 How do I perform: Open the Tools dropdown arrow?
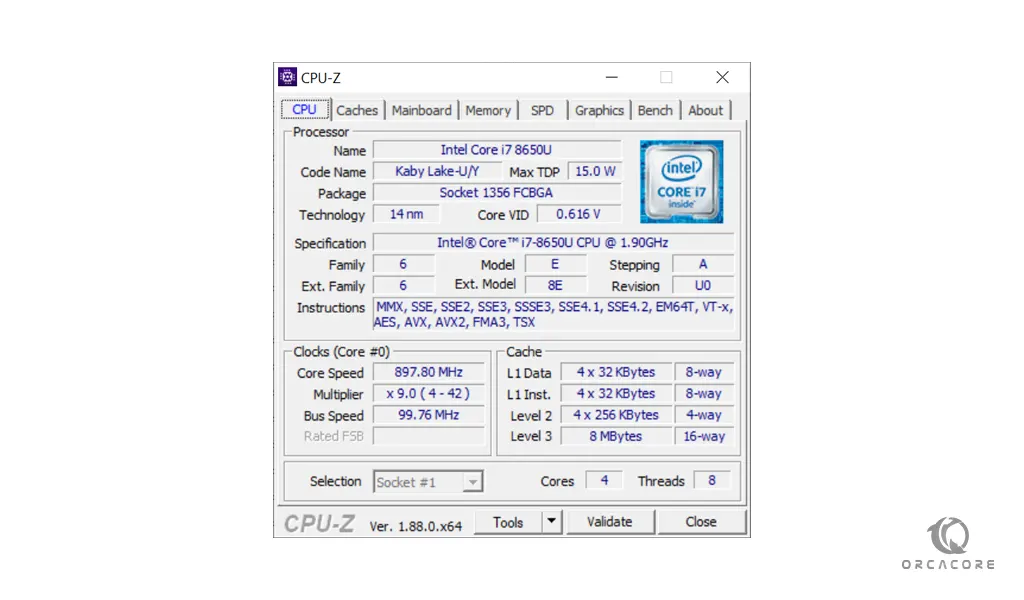click(x=552, y=521)
